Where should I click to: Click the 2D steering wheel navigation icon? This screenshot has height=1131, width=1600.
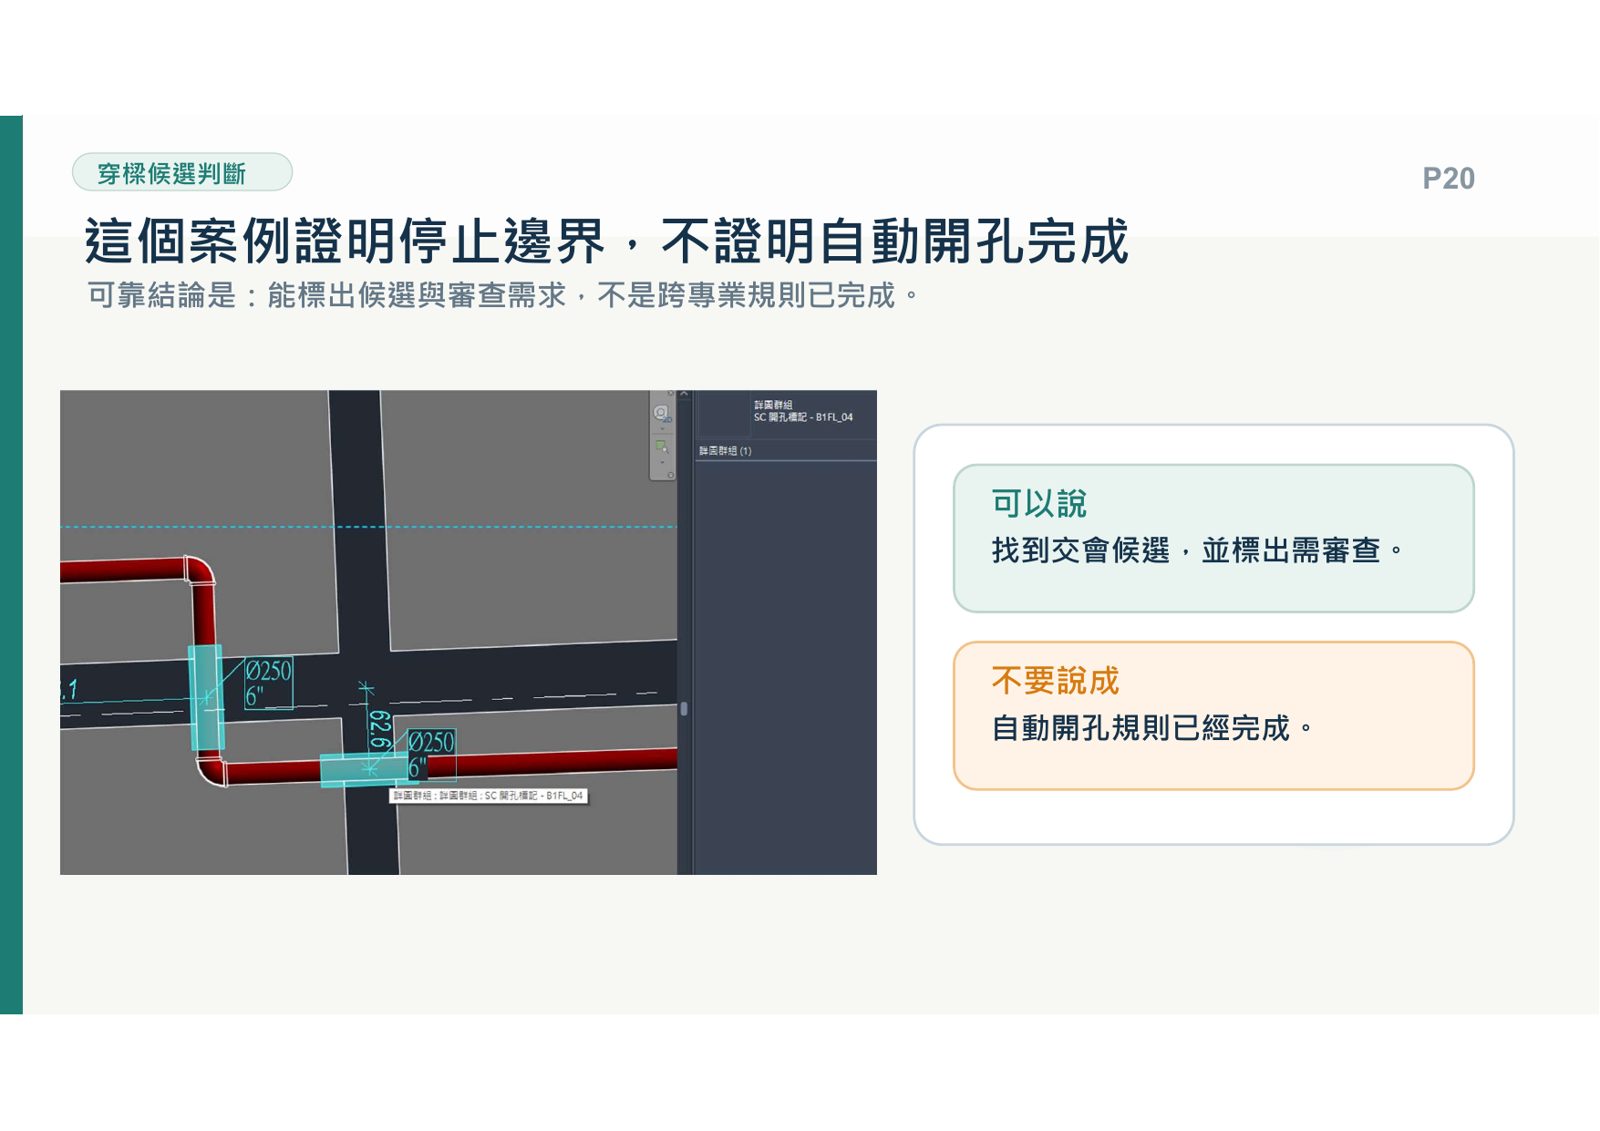[661, 413]
